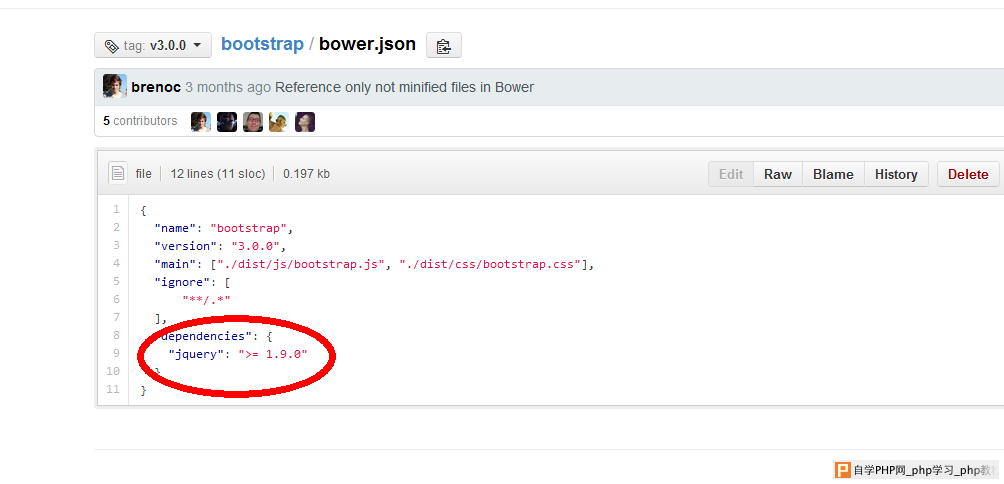Click the first contributor avatar

click(201, 122)
